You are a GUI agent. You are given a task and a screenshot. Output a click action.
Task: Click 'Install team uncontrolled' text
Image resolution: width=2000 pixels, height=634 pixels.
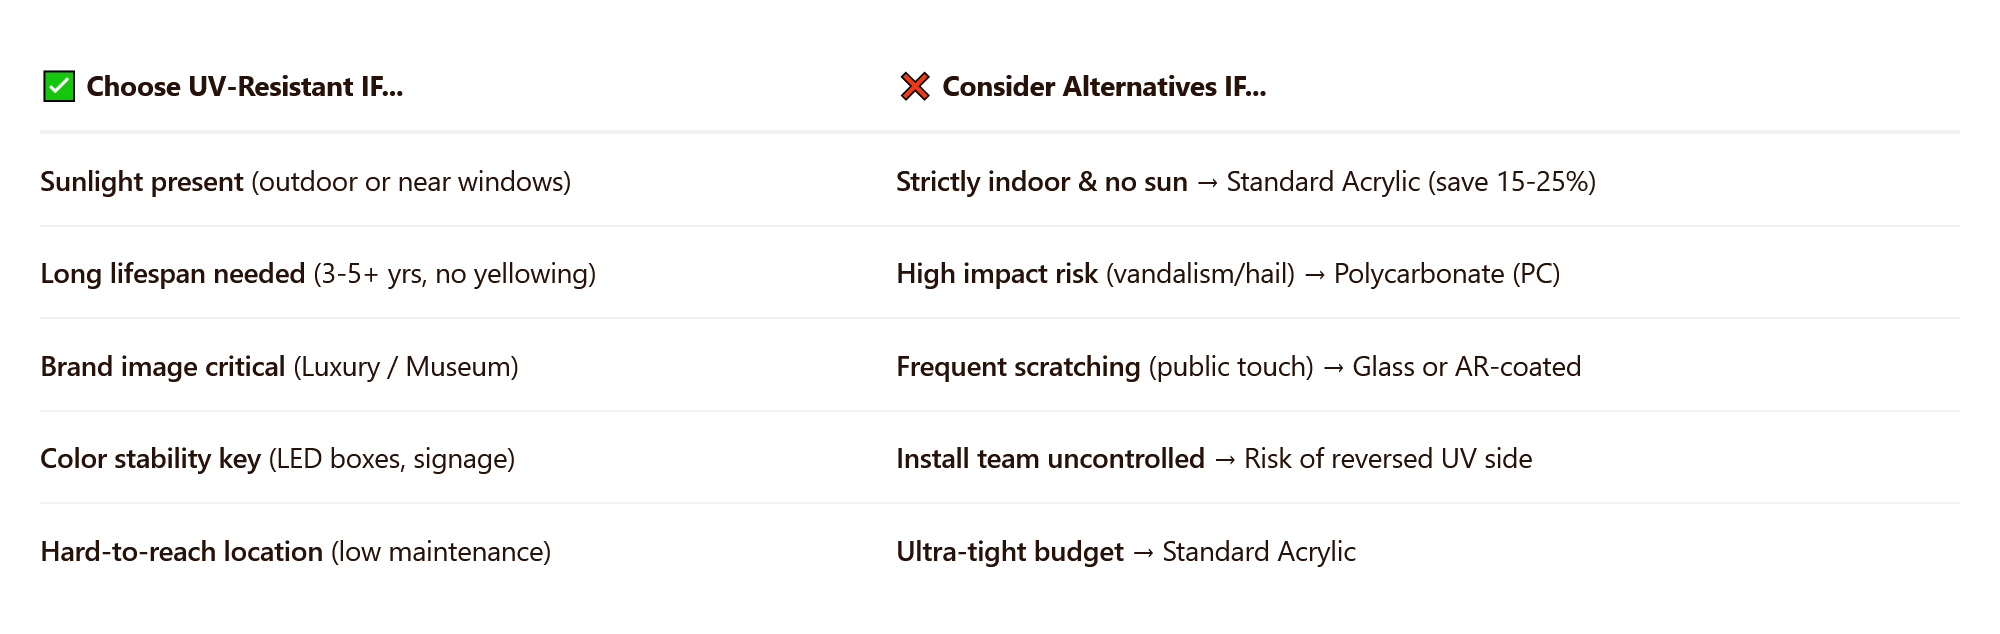(1050, 459)
